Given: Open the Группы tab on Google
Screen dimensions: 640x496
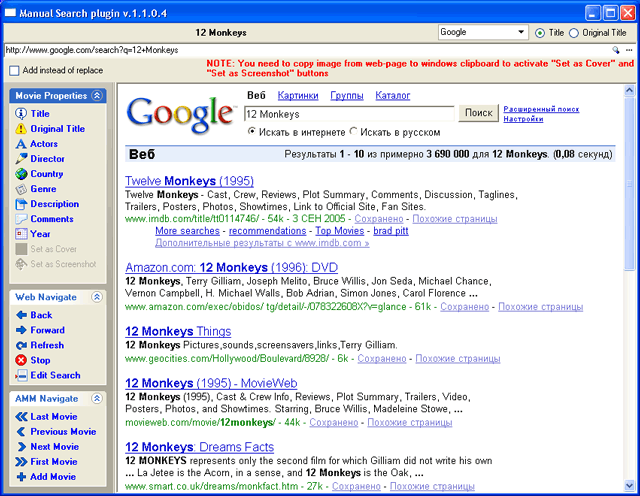Looking at the screenshot, I should point(347,96).
